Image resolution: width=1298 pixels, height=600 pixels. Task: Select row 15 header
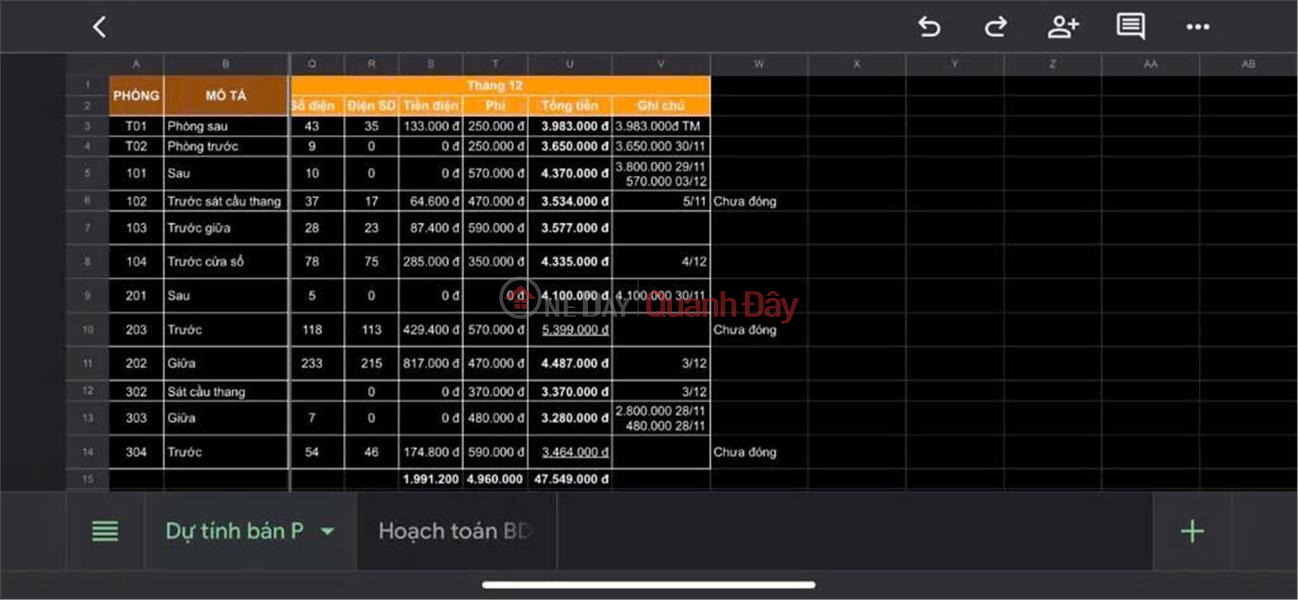(x=87, y=479)
